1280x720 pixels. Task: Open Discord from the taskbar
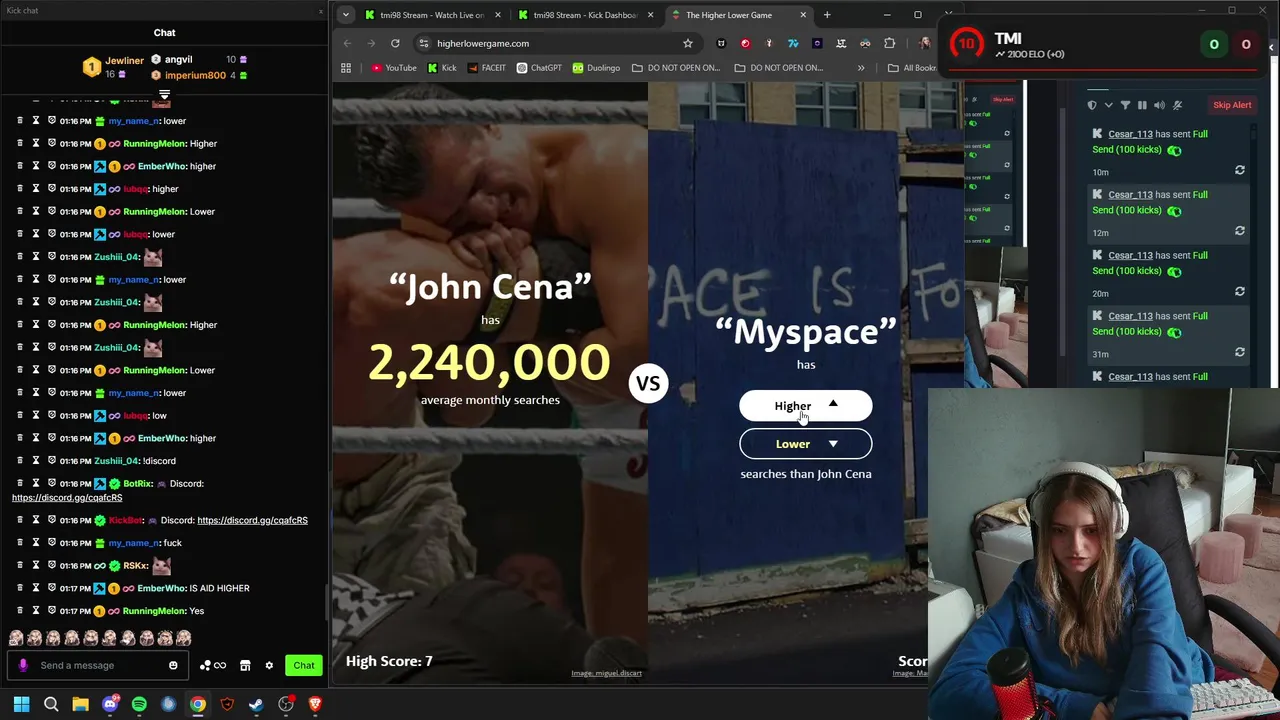coord(110,704)
